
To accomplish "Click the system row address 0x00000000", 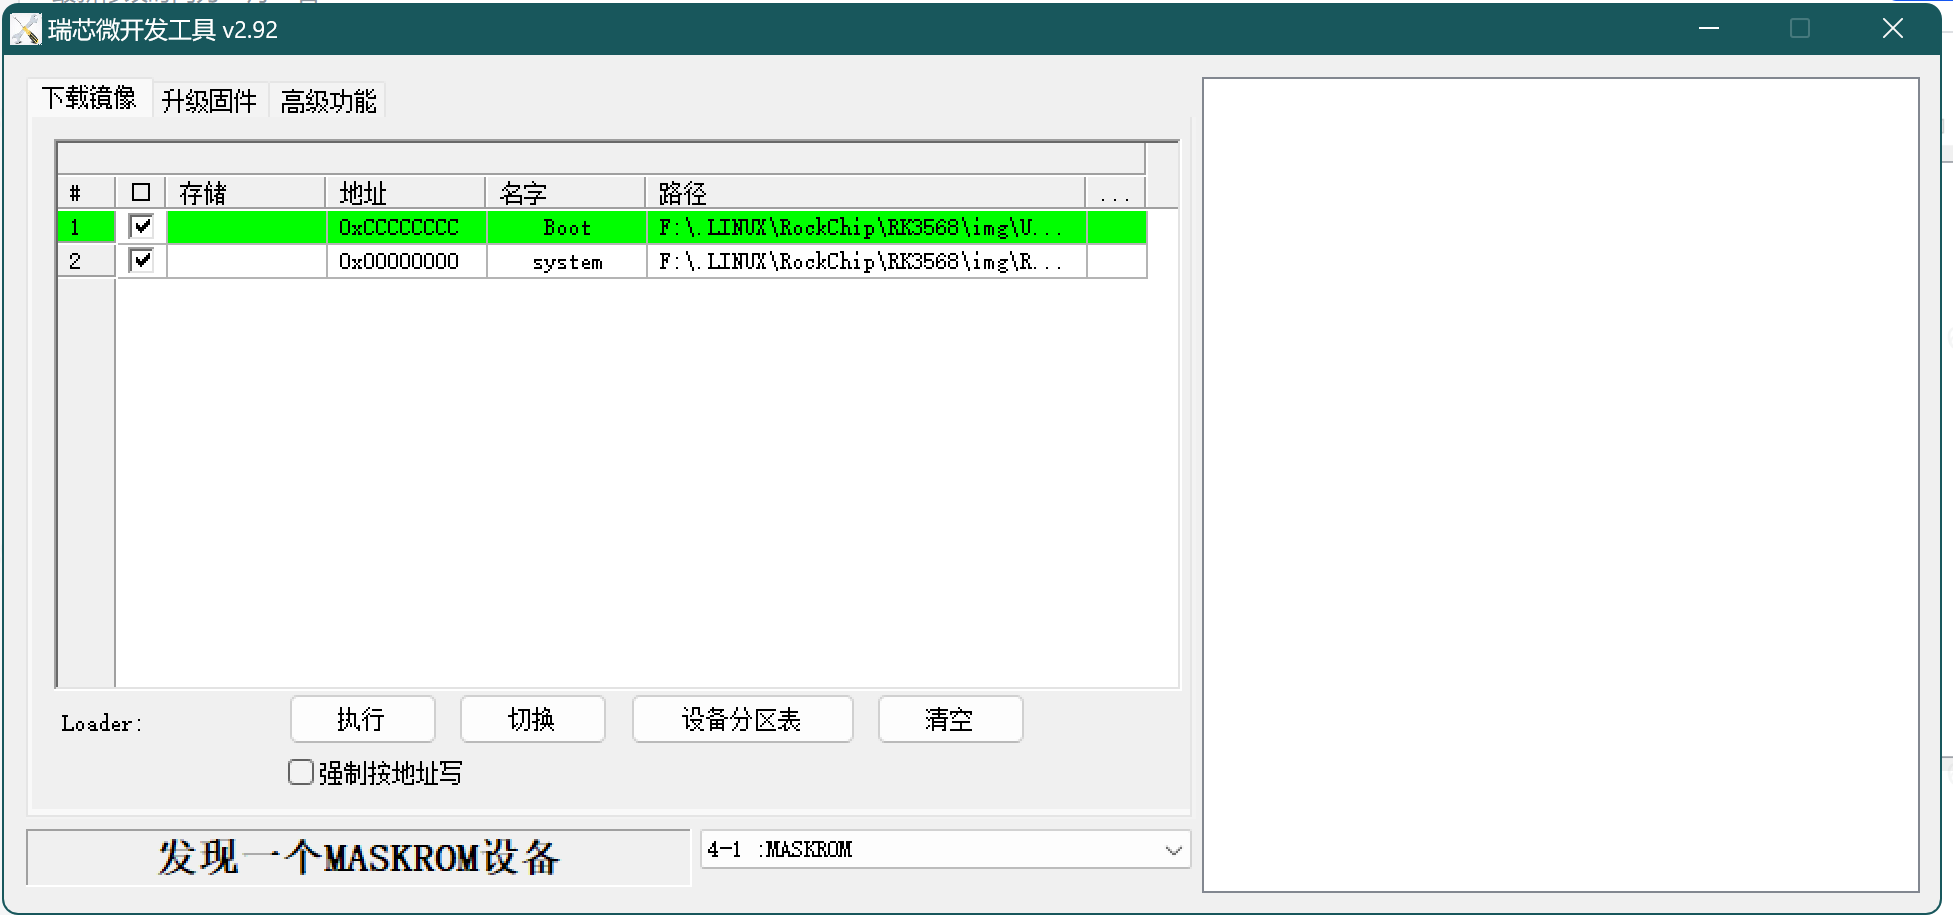I will [x=399, y=262].
